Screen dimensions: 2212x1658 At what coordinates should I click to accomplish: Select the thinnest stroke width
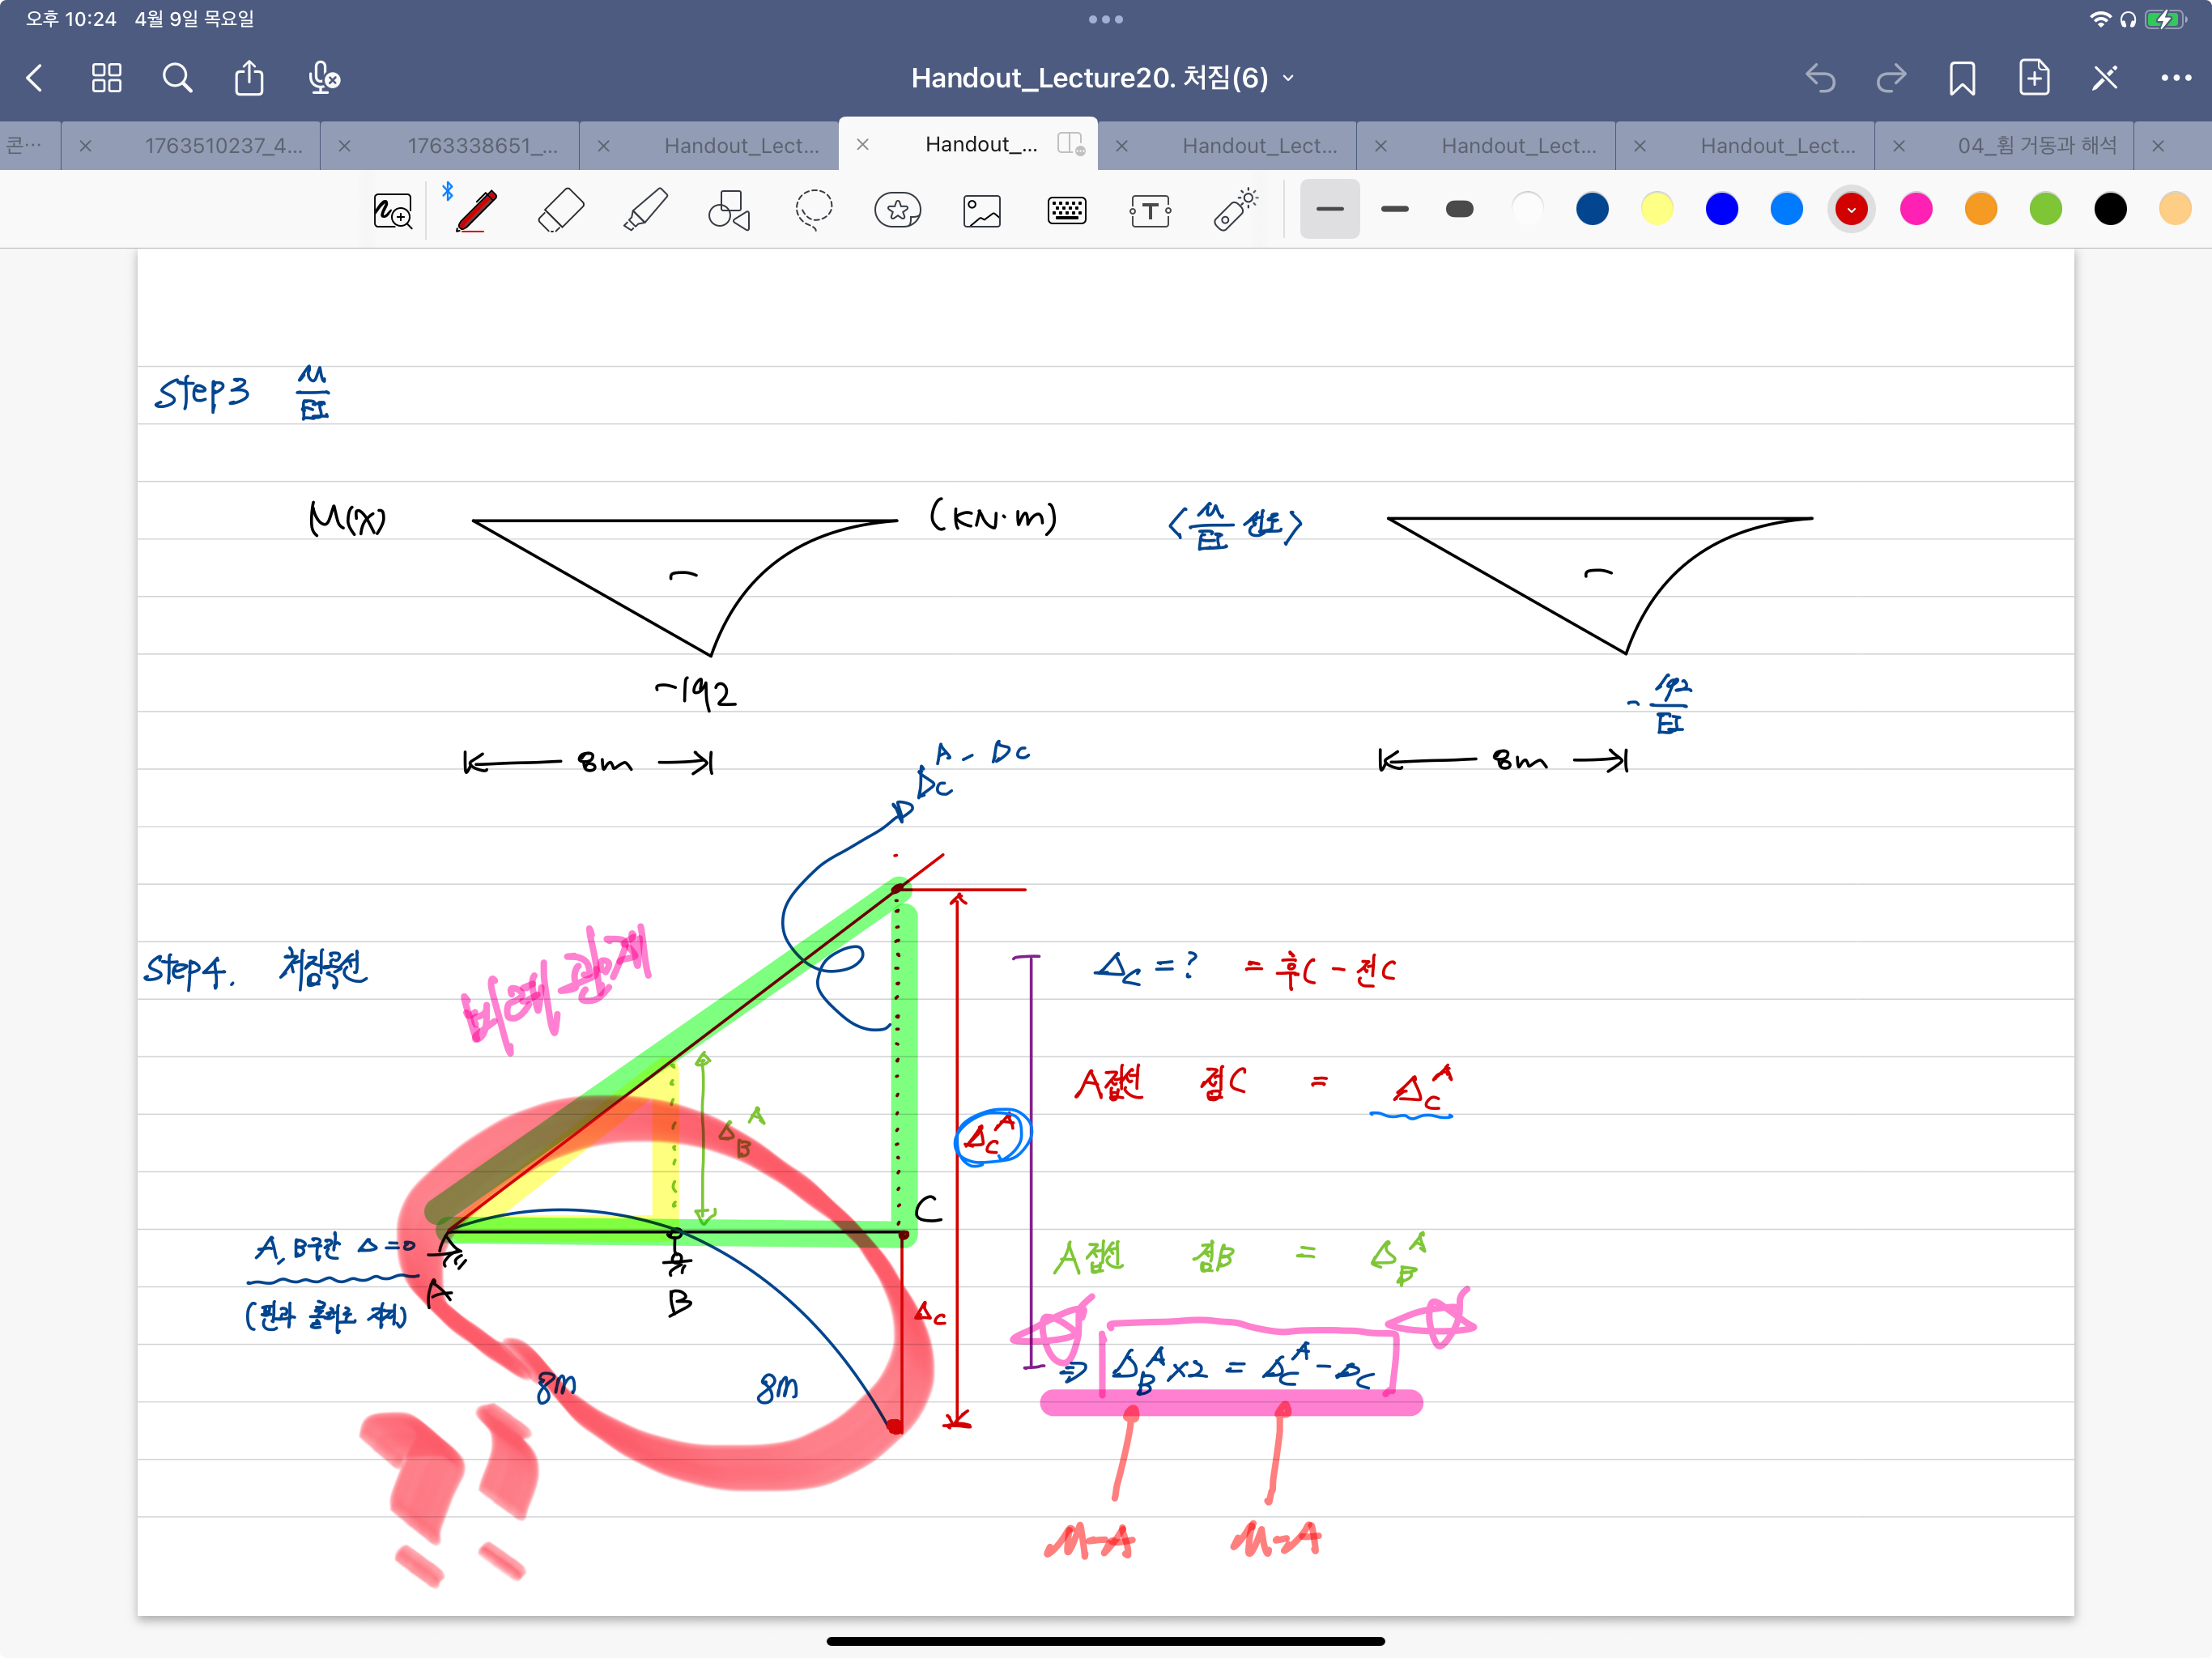tap(1329, 209)
